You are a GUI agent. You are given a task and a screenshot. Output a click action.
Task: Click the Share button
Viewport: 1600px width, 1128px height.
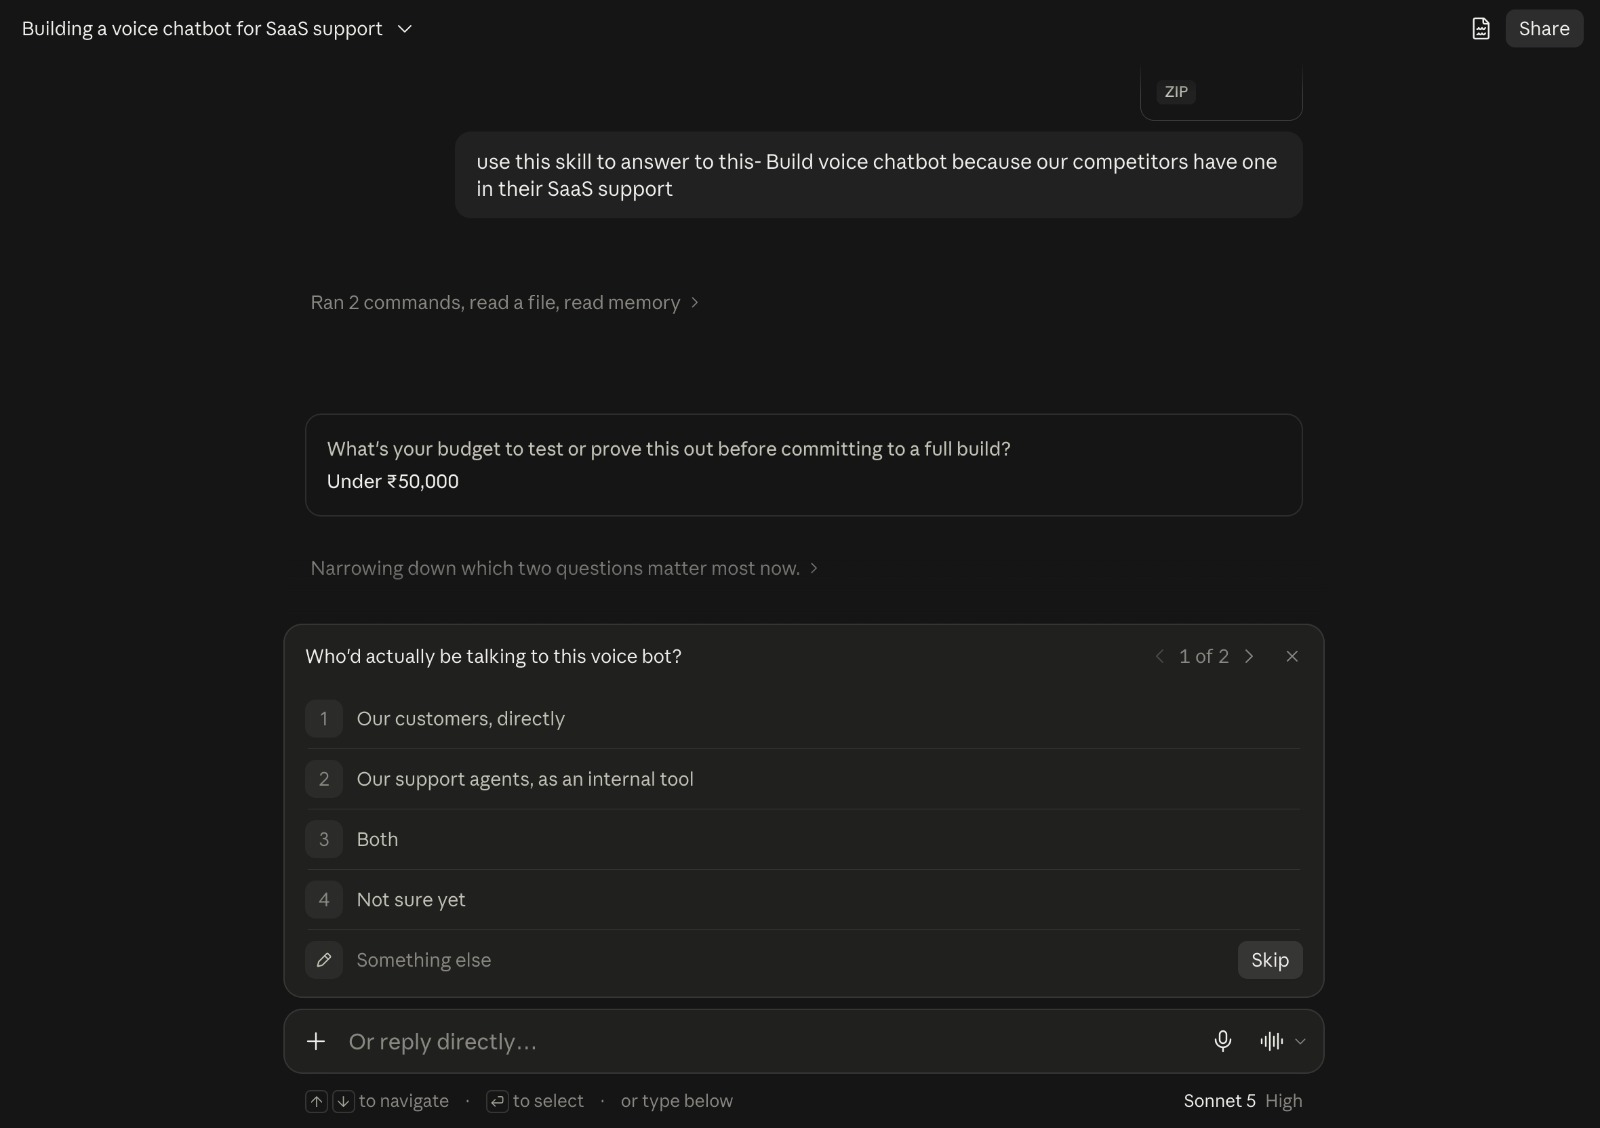tap(1544, 29)
